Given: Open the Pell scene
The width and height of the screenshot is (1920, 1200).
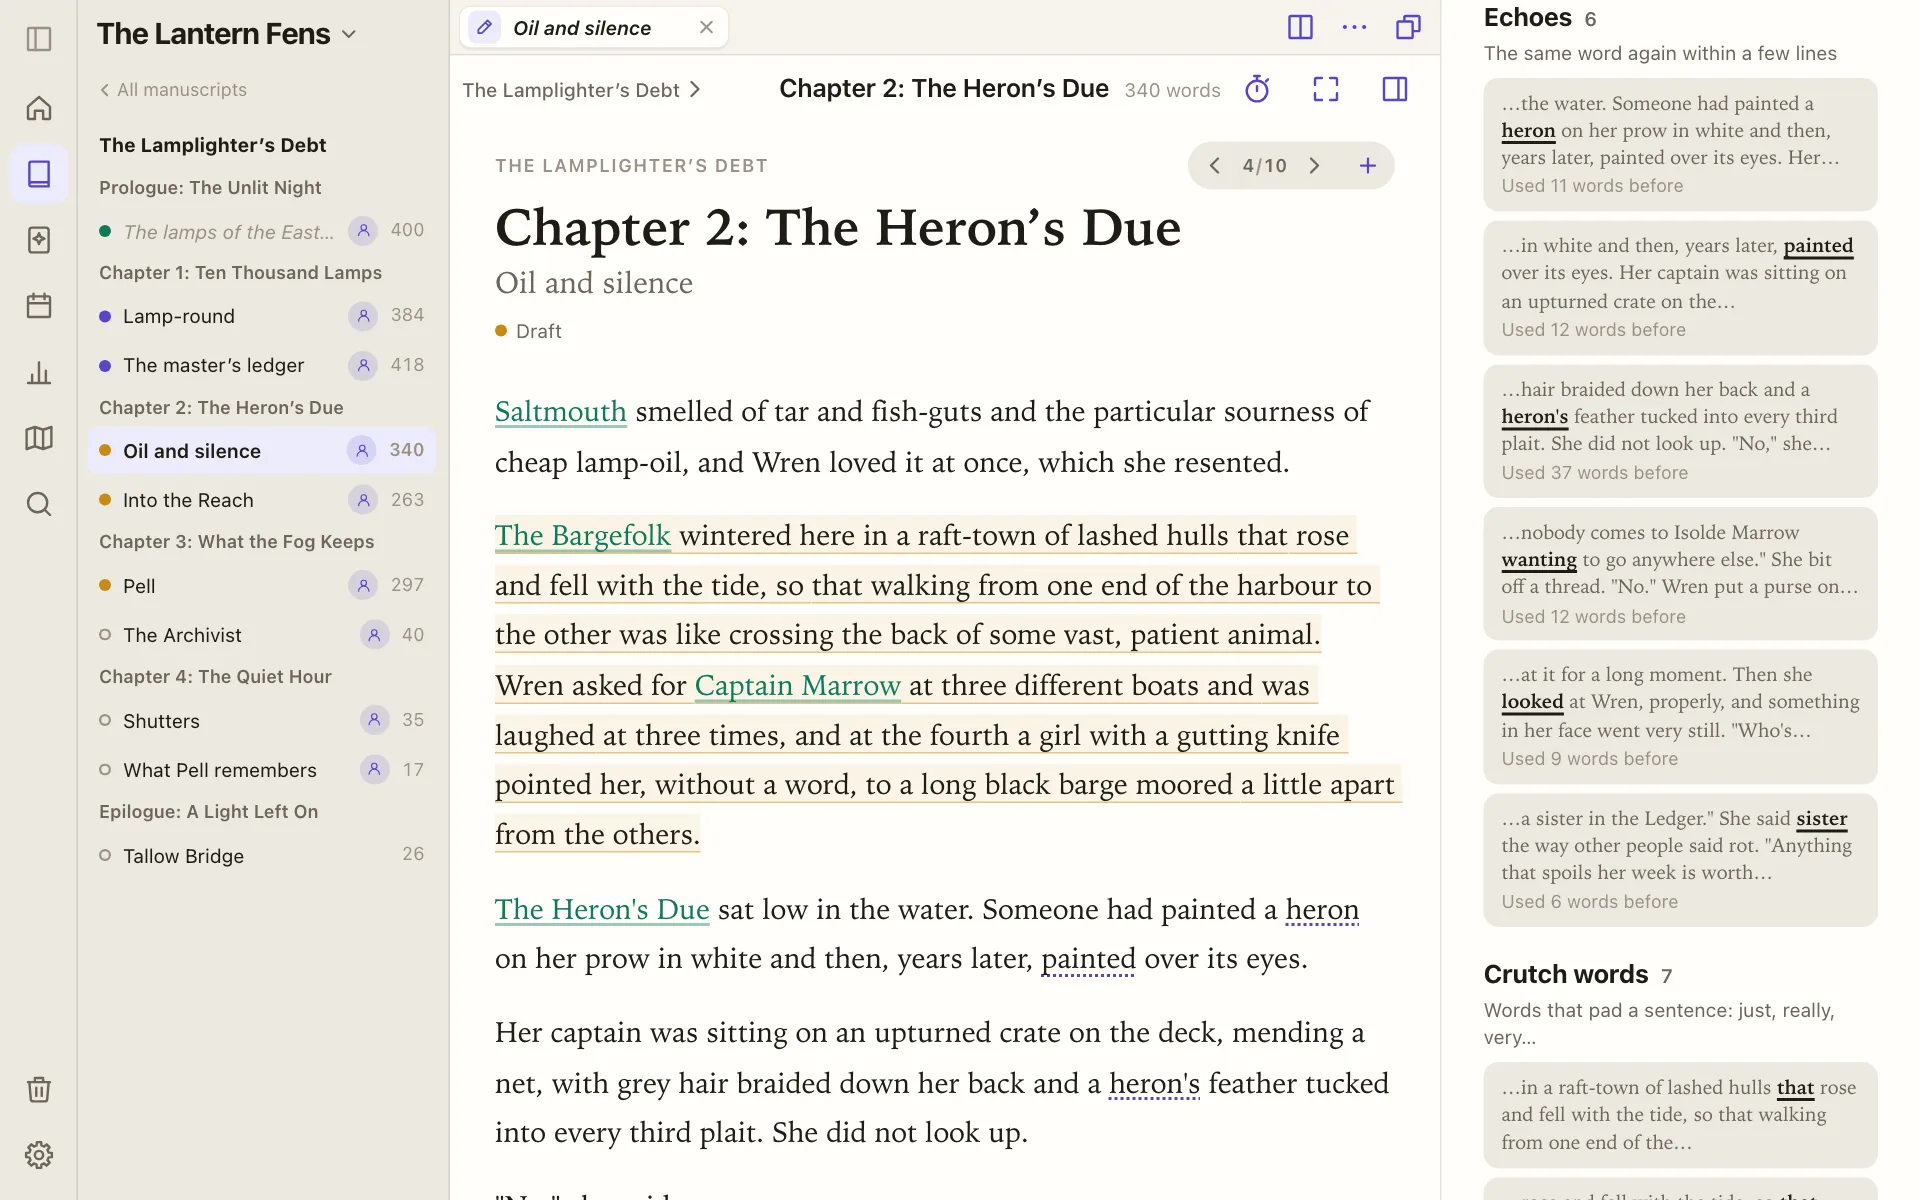Looking at the screenshot, I should point(262,586).
